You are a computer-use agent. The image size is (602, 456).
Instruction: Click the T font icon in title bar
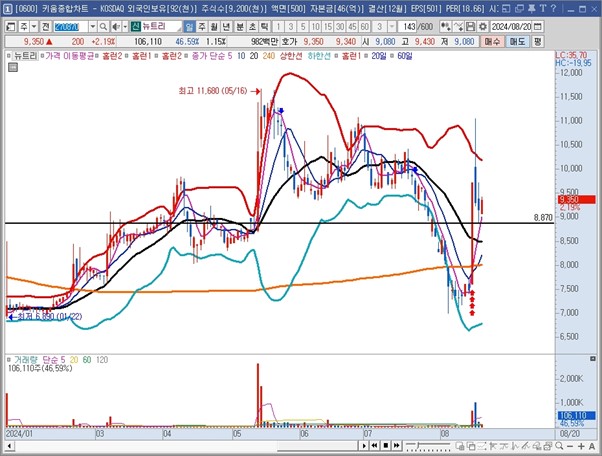tap(543, 8)
